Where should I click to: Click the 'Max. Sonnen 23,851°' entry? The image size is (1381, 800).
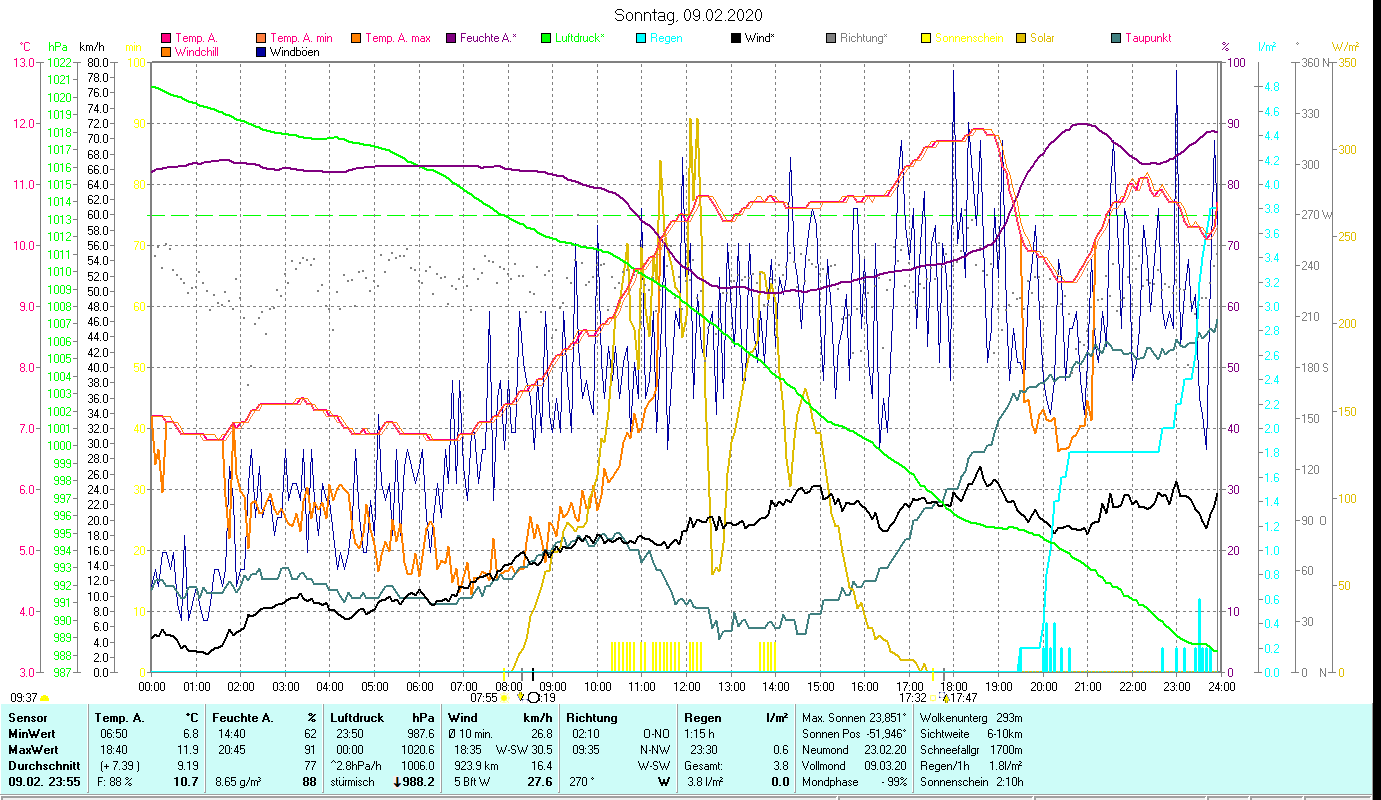(x=854, y=718)
